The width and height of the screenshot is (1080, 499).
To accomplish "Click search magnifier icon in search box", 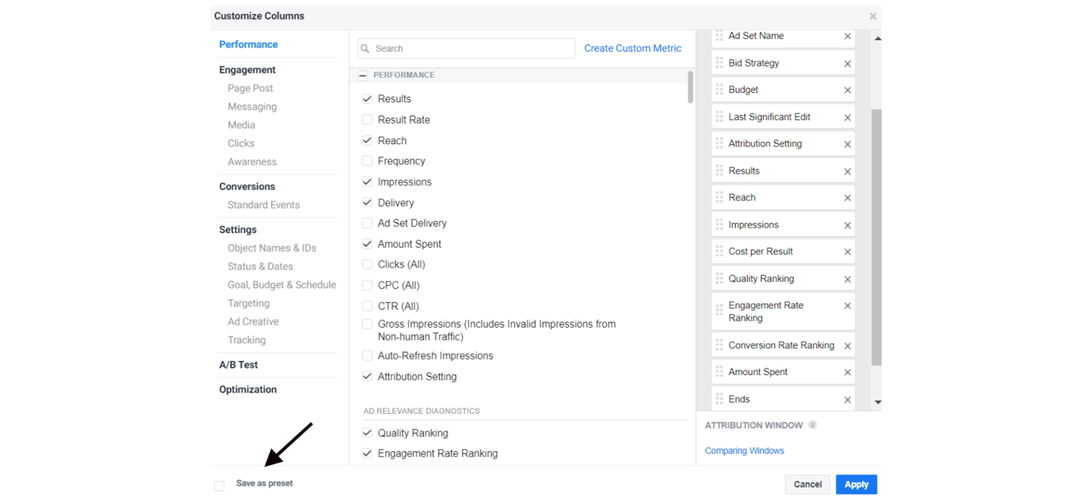I will pyautogui.click(x=365, y=48).
